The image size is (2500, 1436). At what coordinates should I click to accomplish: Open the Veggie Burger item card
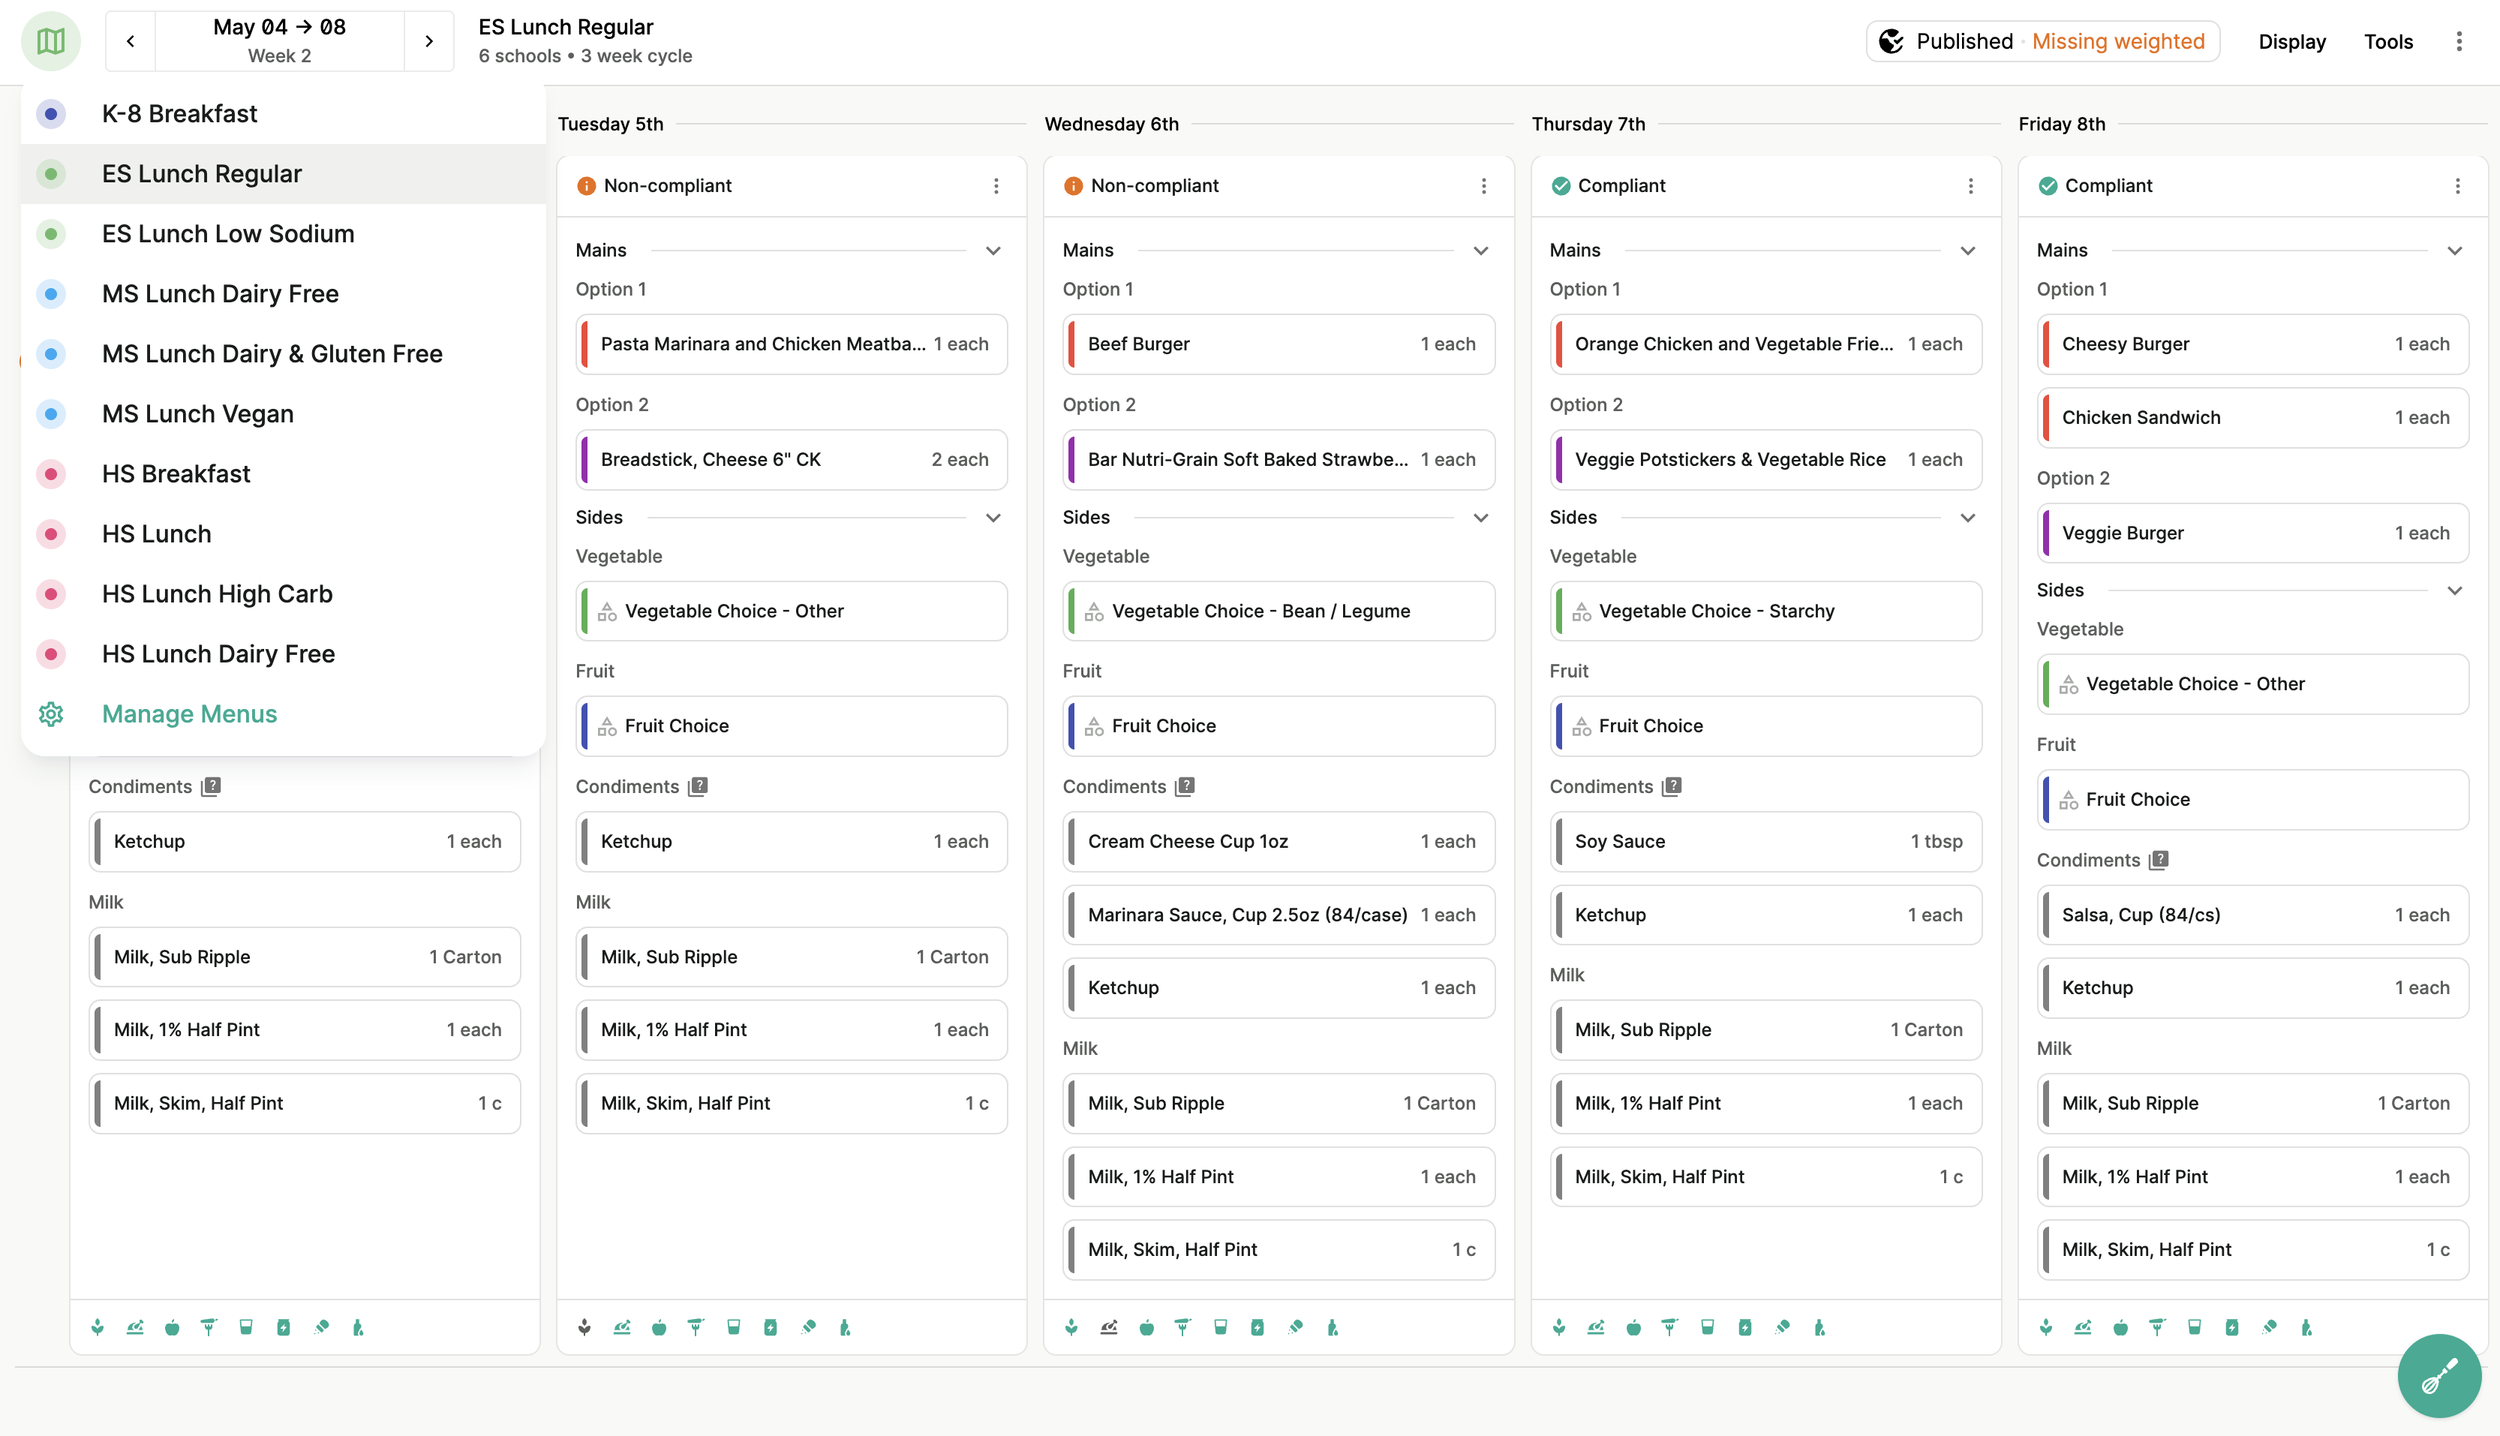tap(2252, 533)
